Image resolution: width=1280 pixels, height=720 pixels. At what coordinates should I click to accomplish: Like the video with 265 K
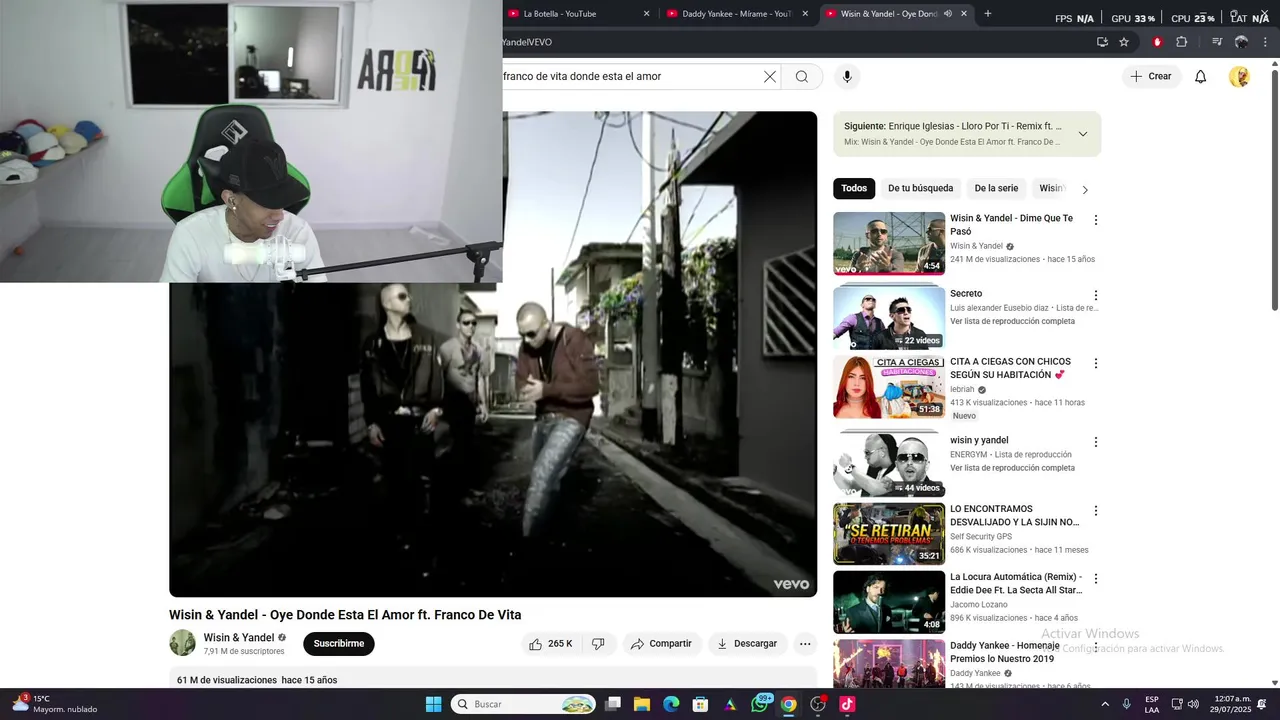coord(551,644)
